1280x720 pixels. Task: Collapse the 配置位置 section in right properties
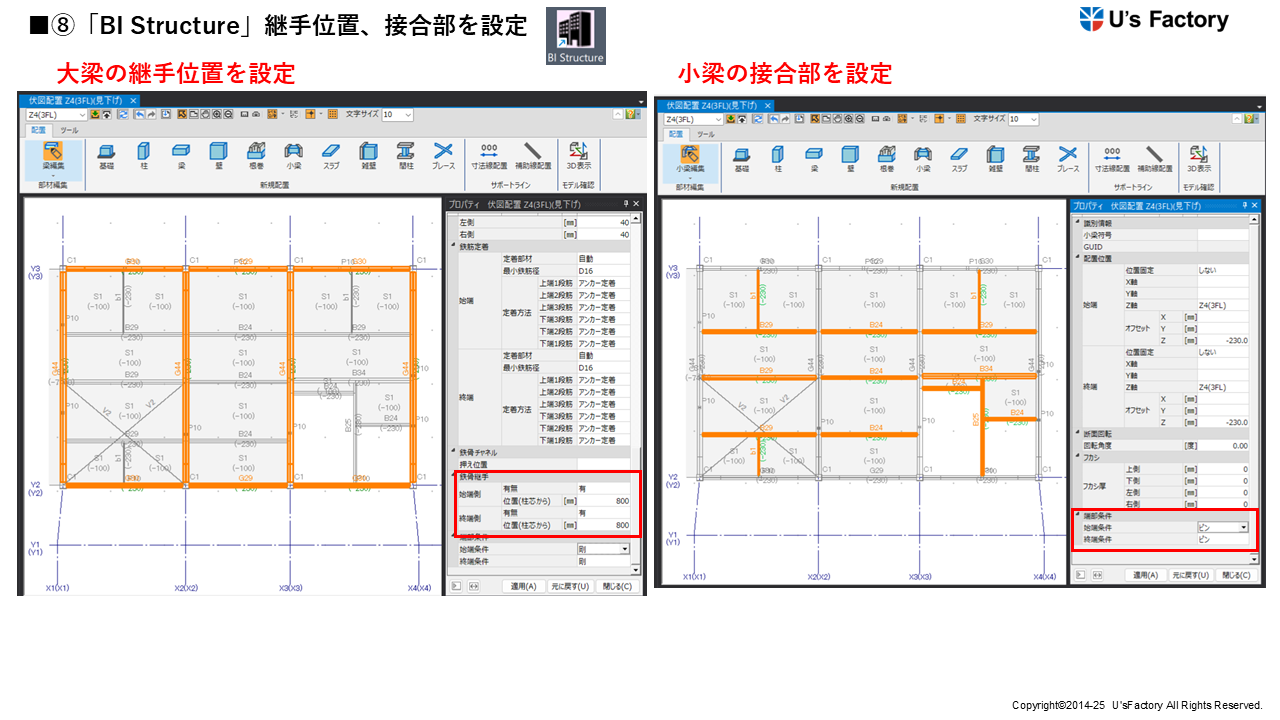tap(1077, 258)
